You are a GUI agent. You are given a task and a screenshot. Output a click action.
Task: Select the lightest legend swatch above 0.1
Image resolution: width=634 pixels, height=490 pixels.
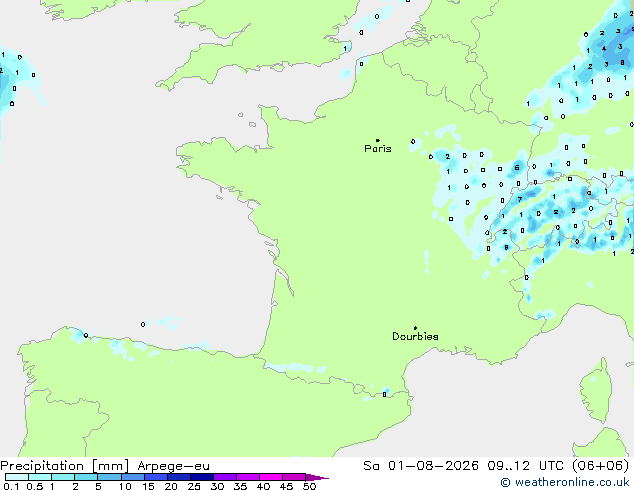click(x=17, y=477)
